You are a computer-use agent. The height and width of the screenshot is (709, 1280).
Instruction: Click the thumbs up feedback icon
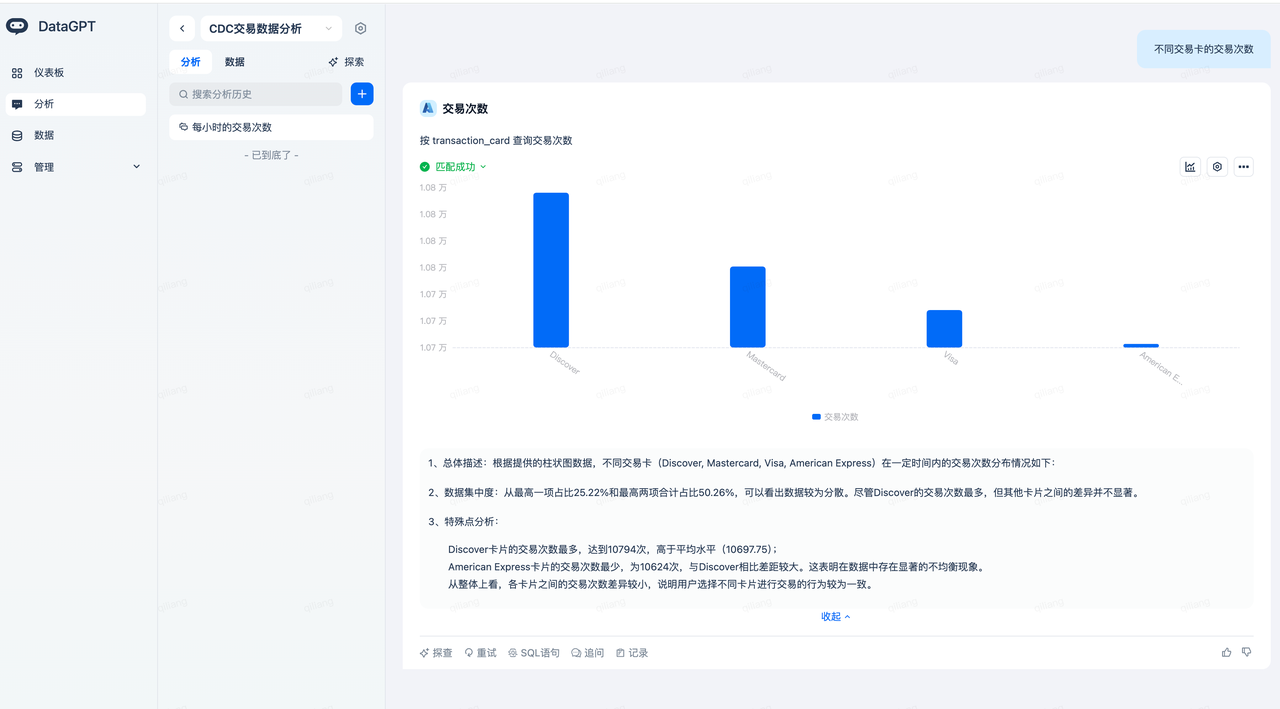[1227, 652]
